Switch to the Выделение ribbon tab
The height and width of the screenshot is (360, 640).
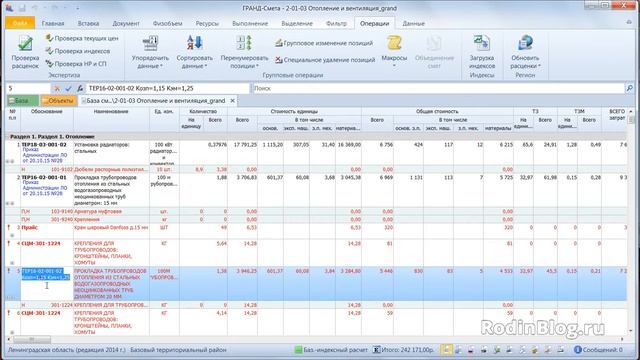tap(297, 23)
